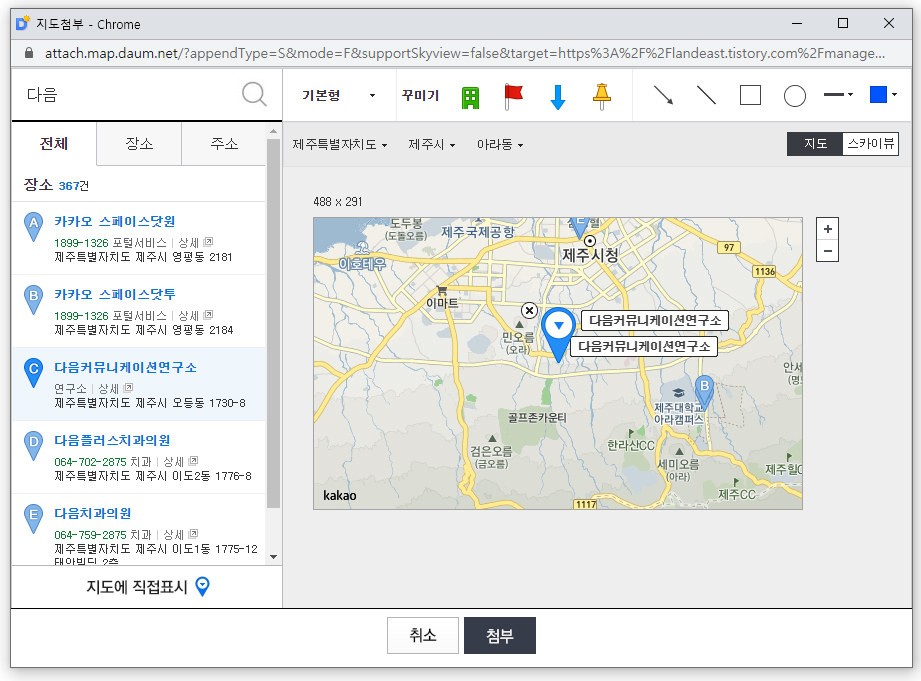
Task: Click the 이마트 icon on map
Action: pyautogui.click(x=442, y=291)
